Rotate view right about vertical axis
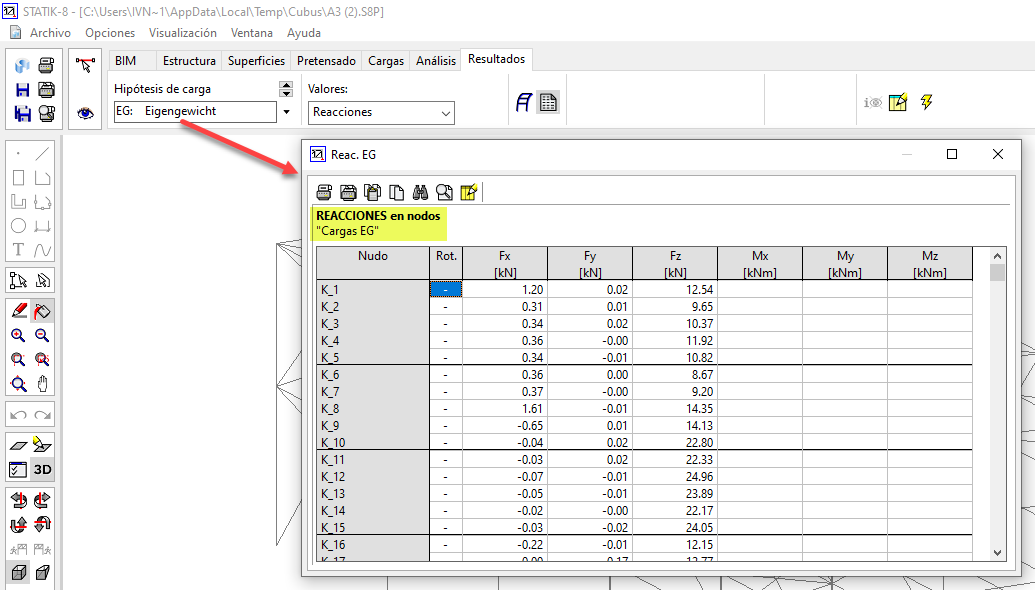 click(42, 501)
